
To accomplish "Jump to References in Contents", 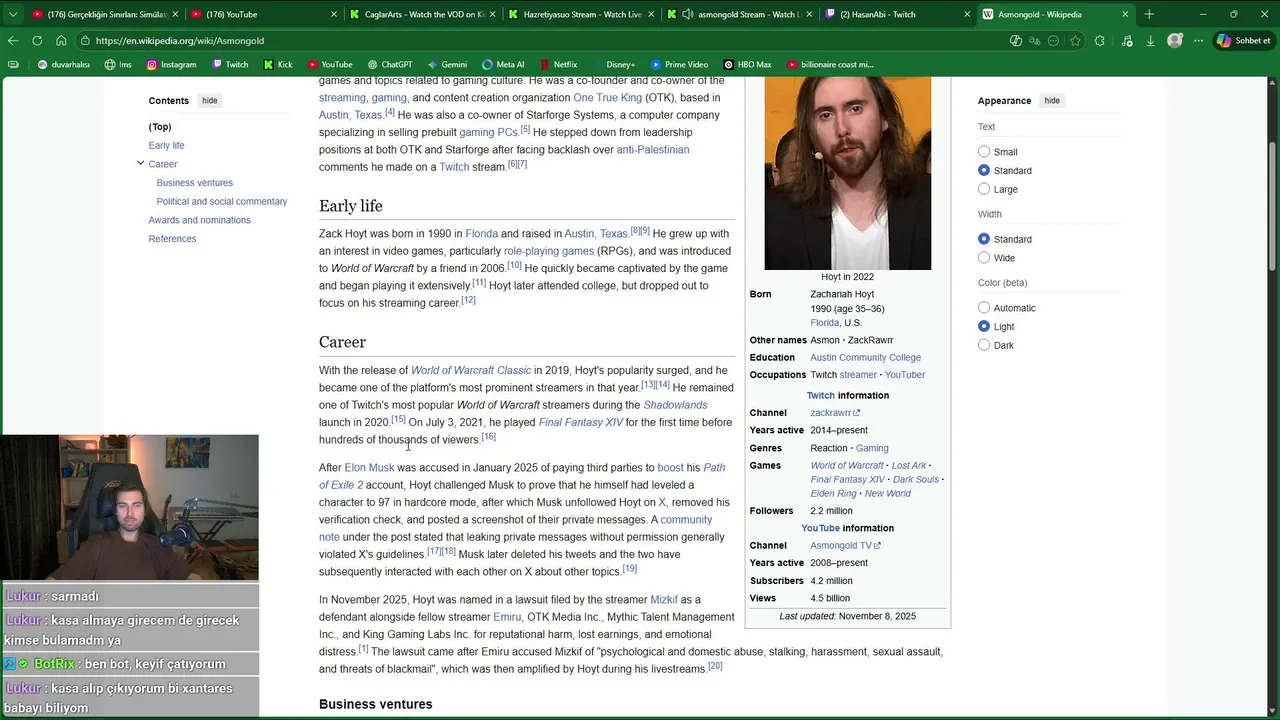I will (172, 239).
